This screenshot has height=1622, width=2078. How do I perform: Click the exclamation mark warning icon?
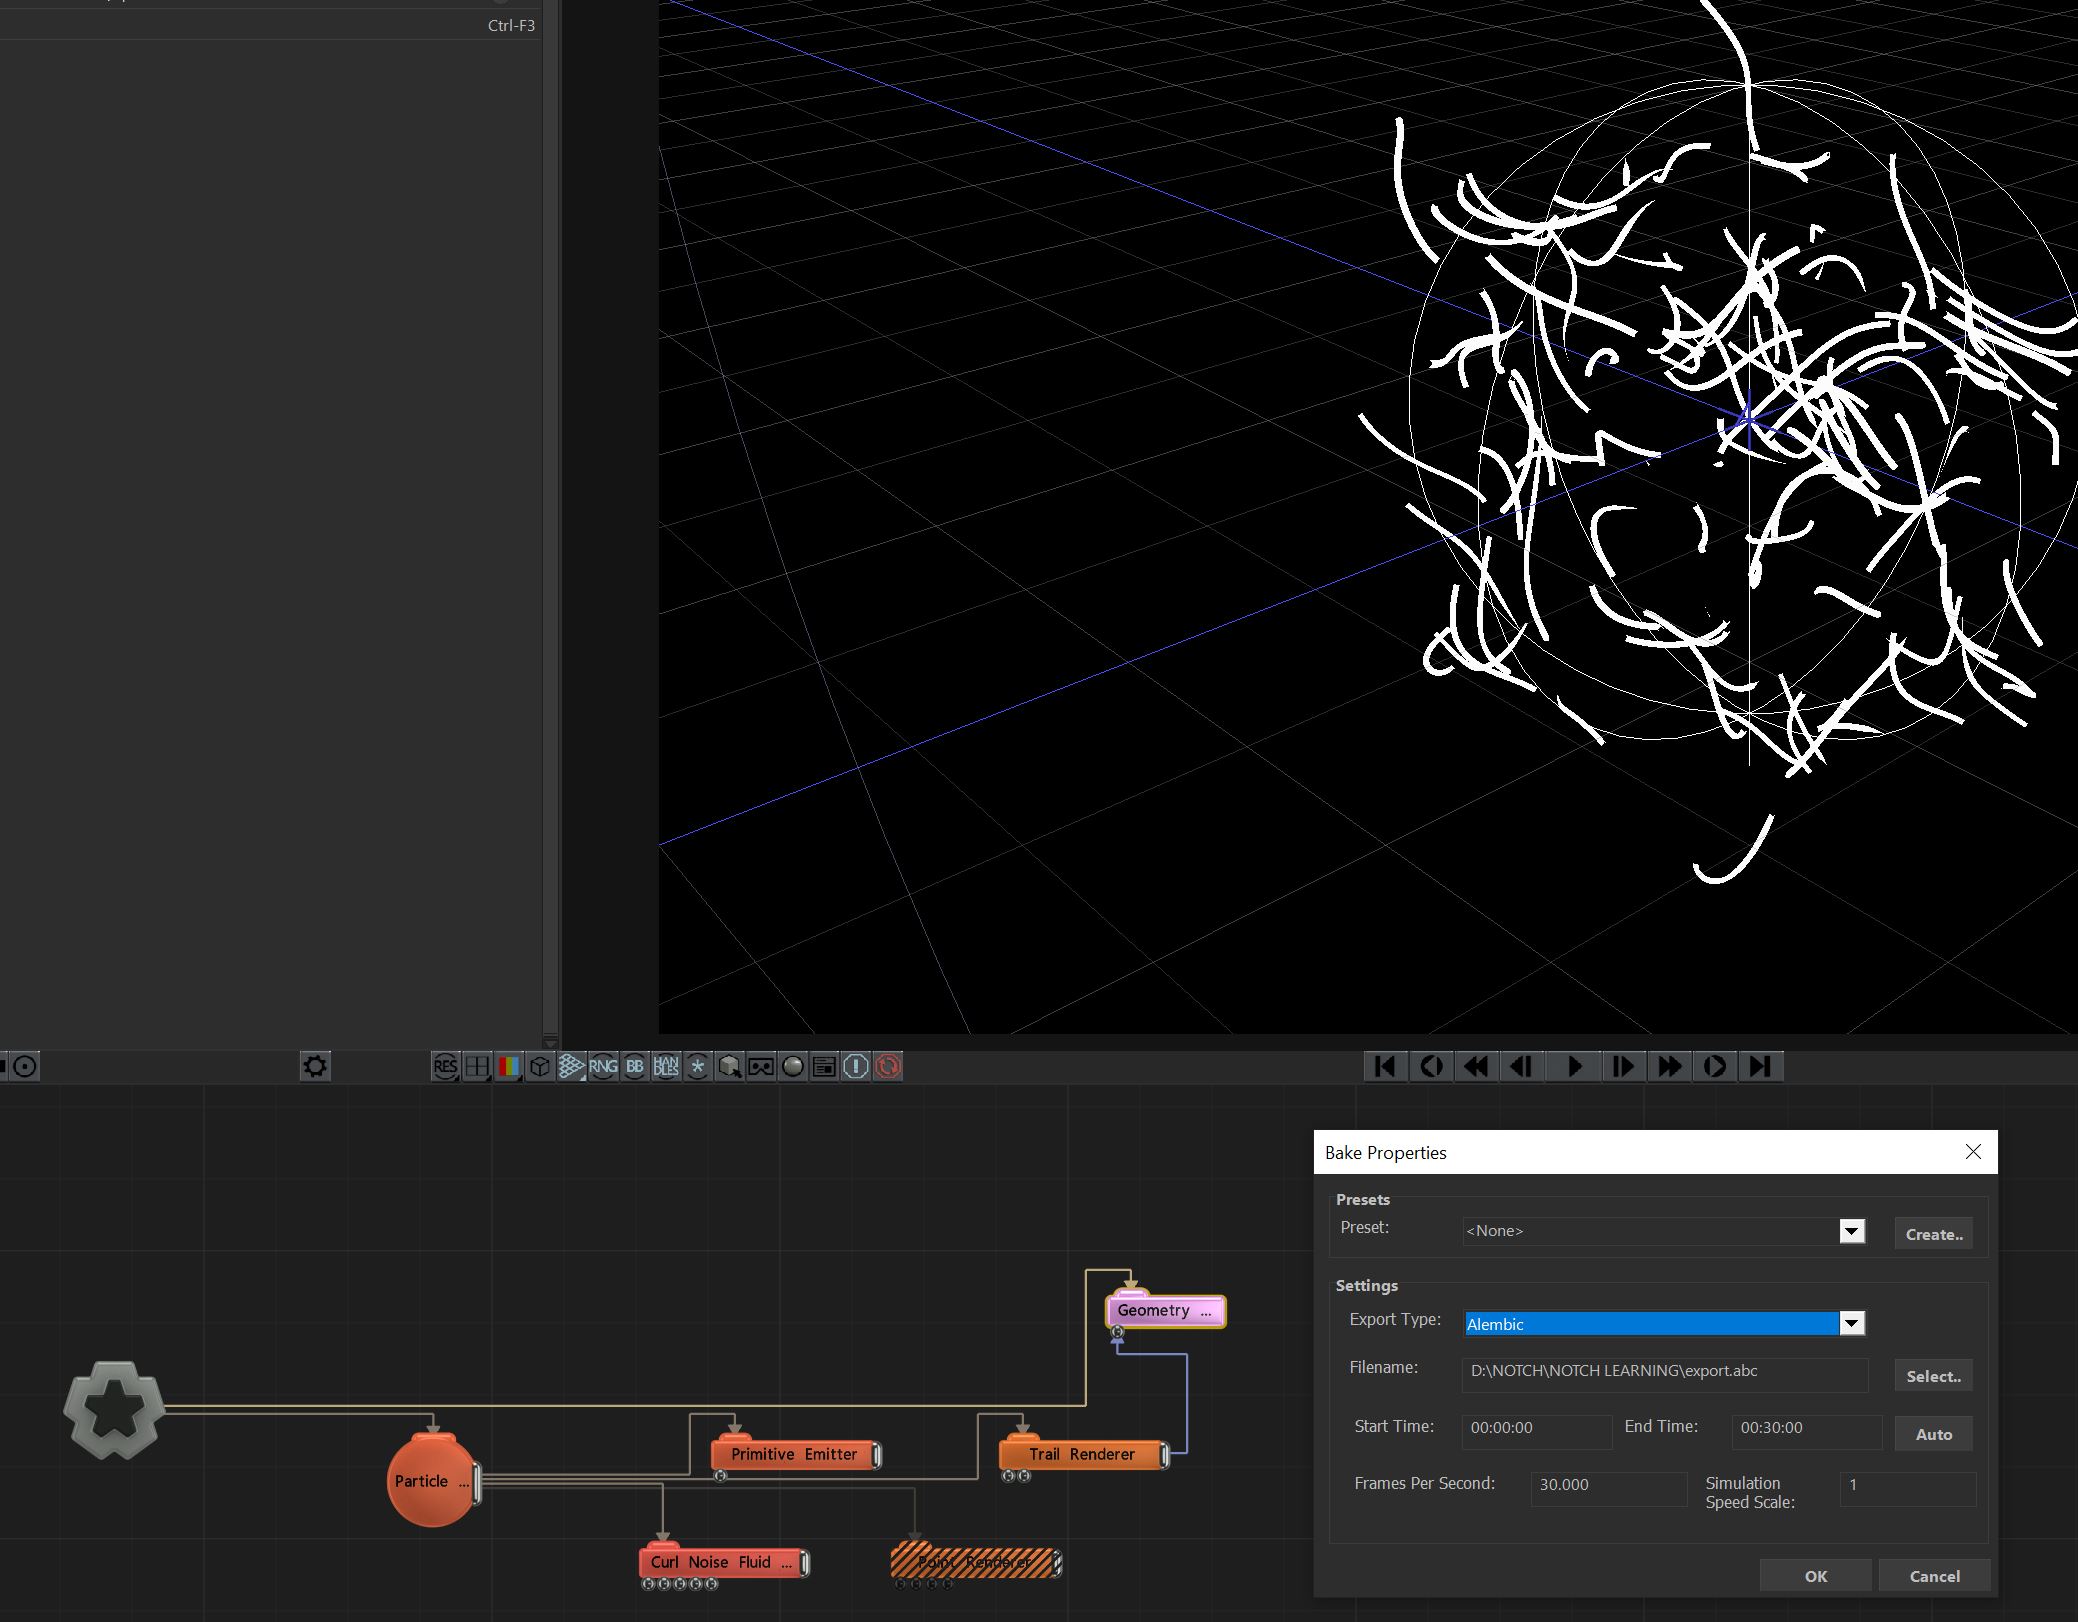pos(856,1066)
